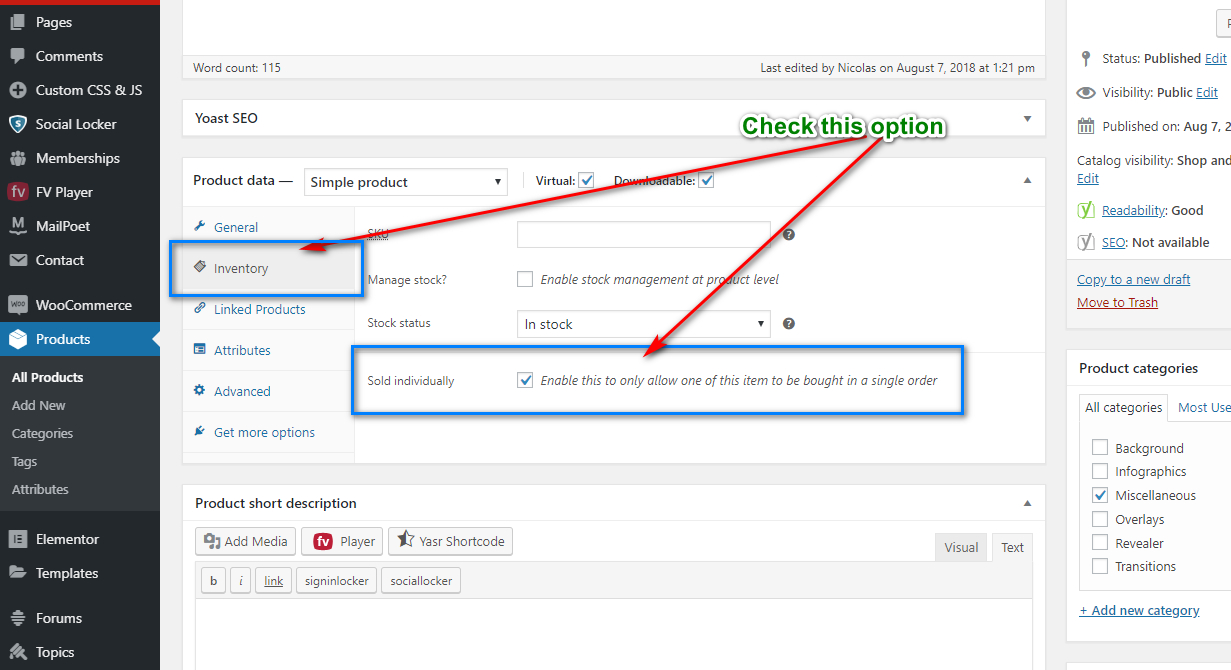Click the MailPoet sidebar icon

pos(17,226)
